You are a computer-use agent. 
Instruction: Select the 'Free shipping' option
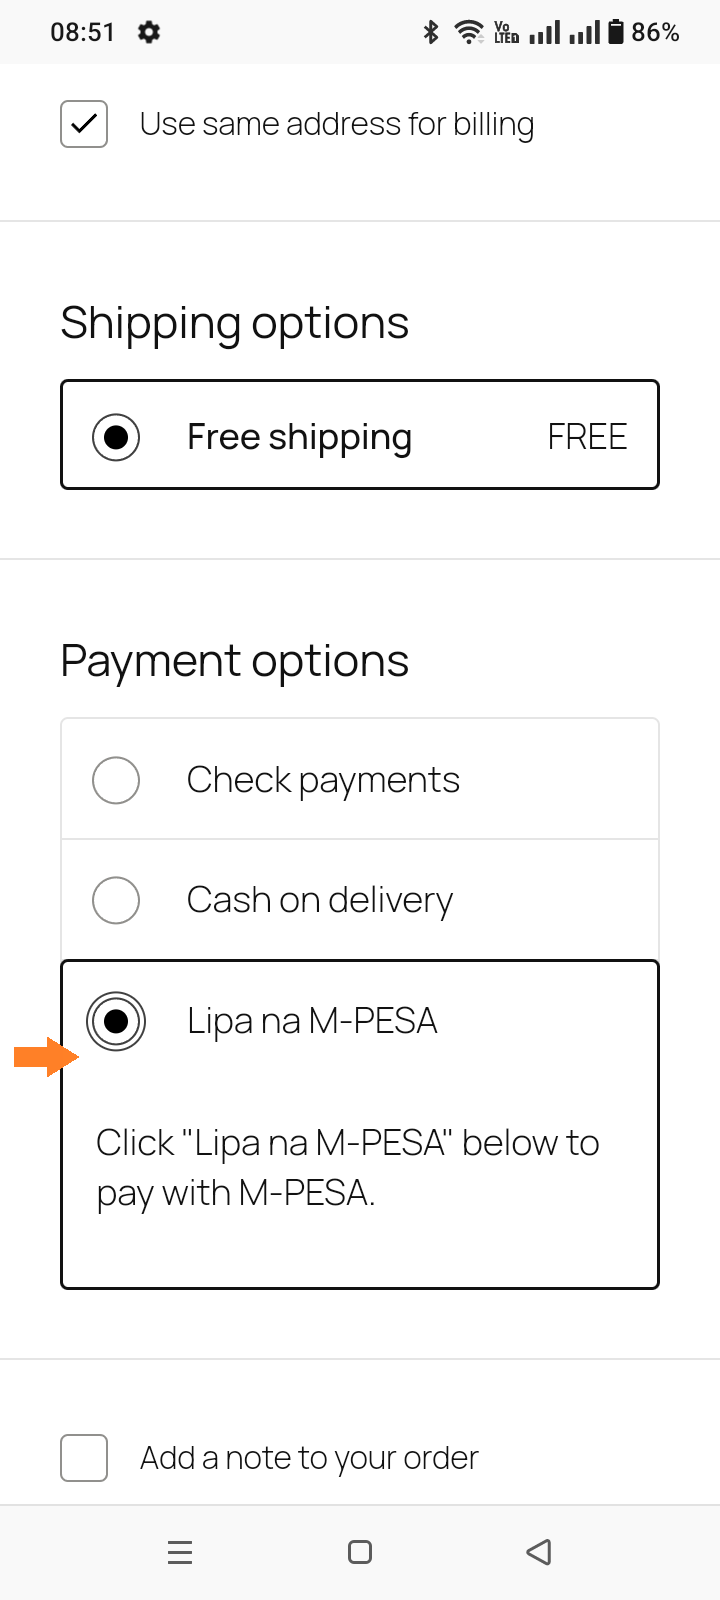tap(116, 436)
